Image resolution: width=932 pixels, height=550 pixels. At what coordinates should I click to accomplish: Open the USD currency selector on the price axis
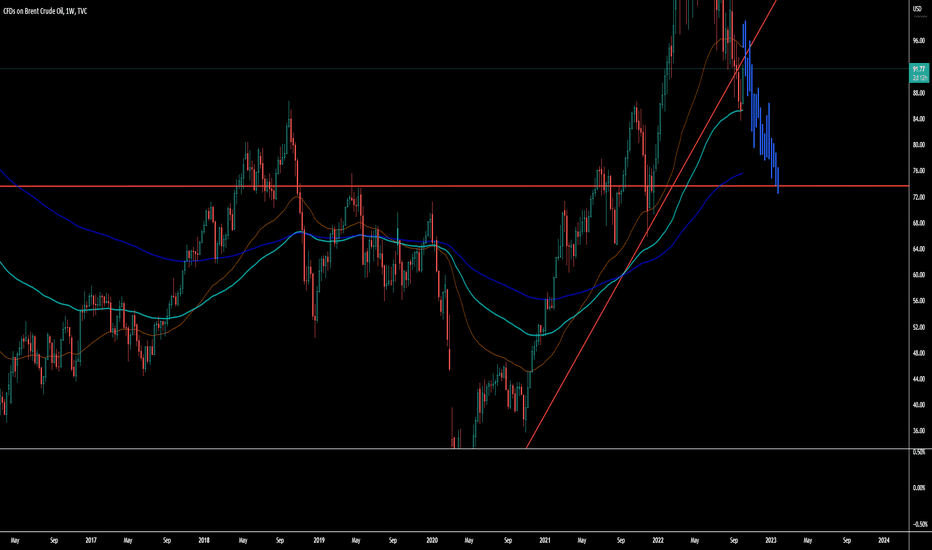[918, 8]
